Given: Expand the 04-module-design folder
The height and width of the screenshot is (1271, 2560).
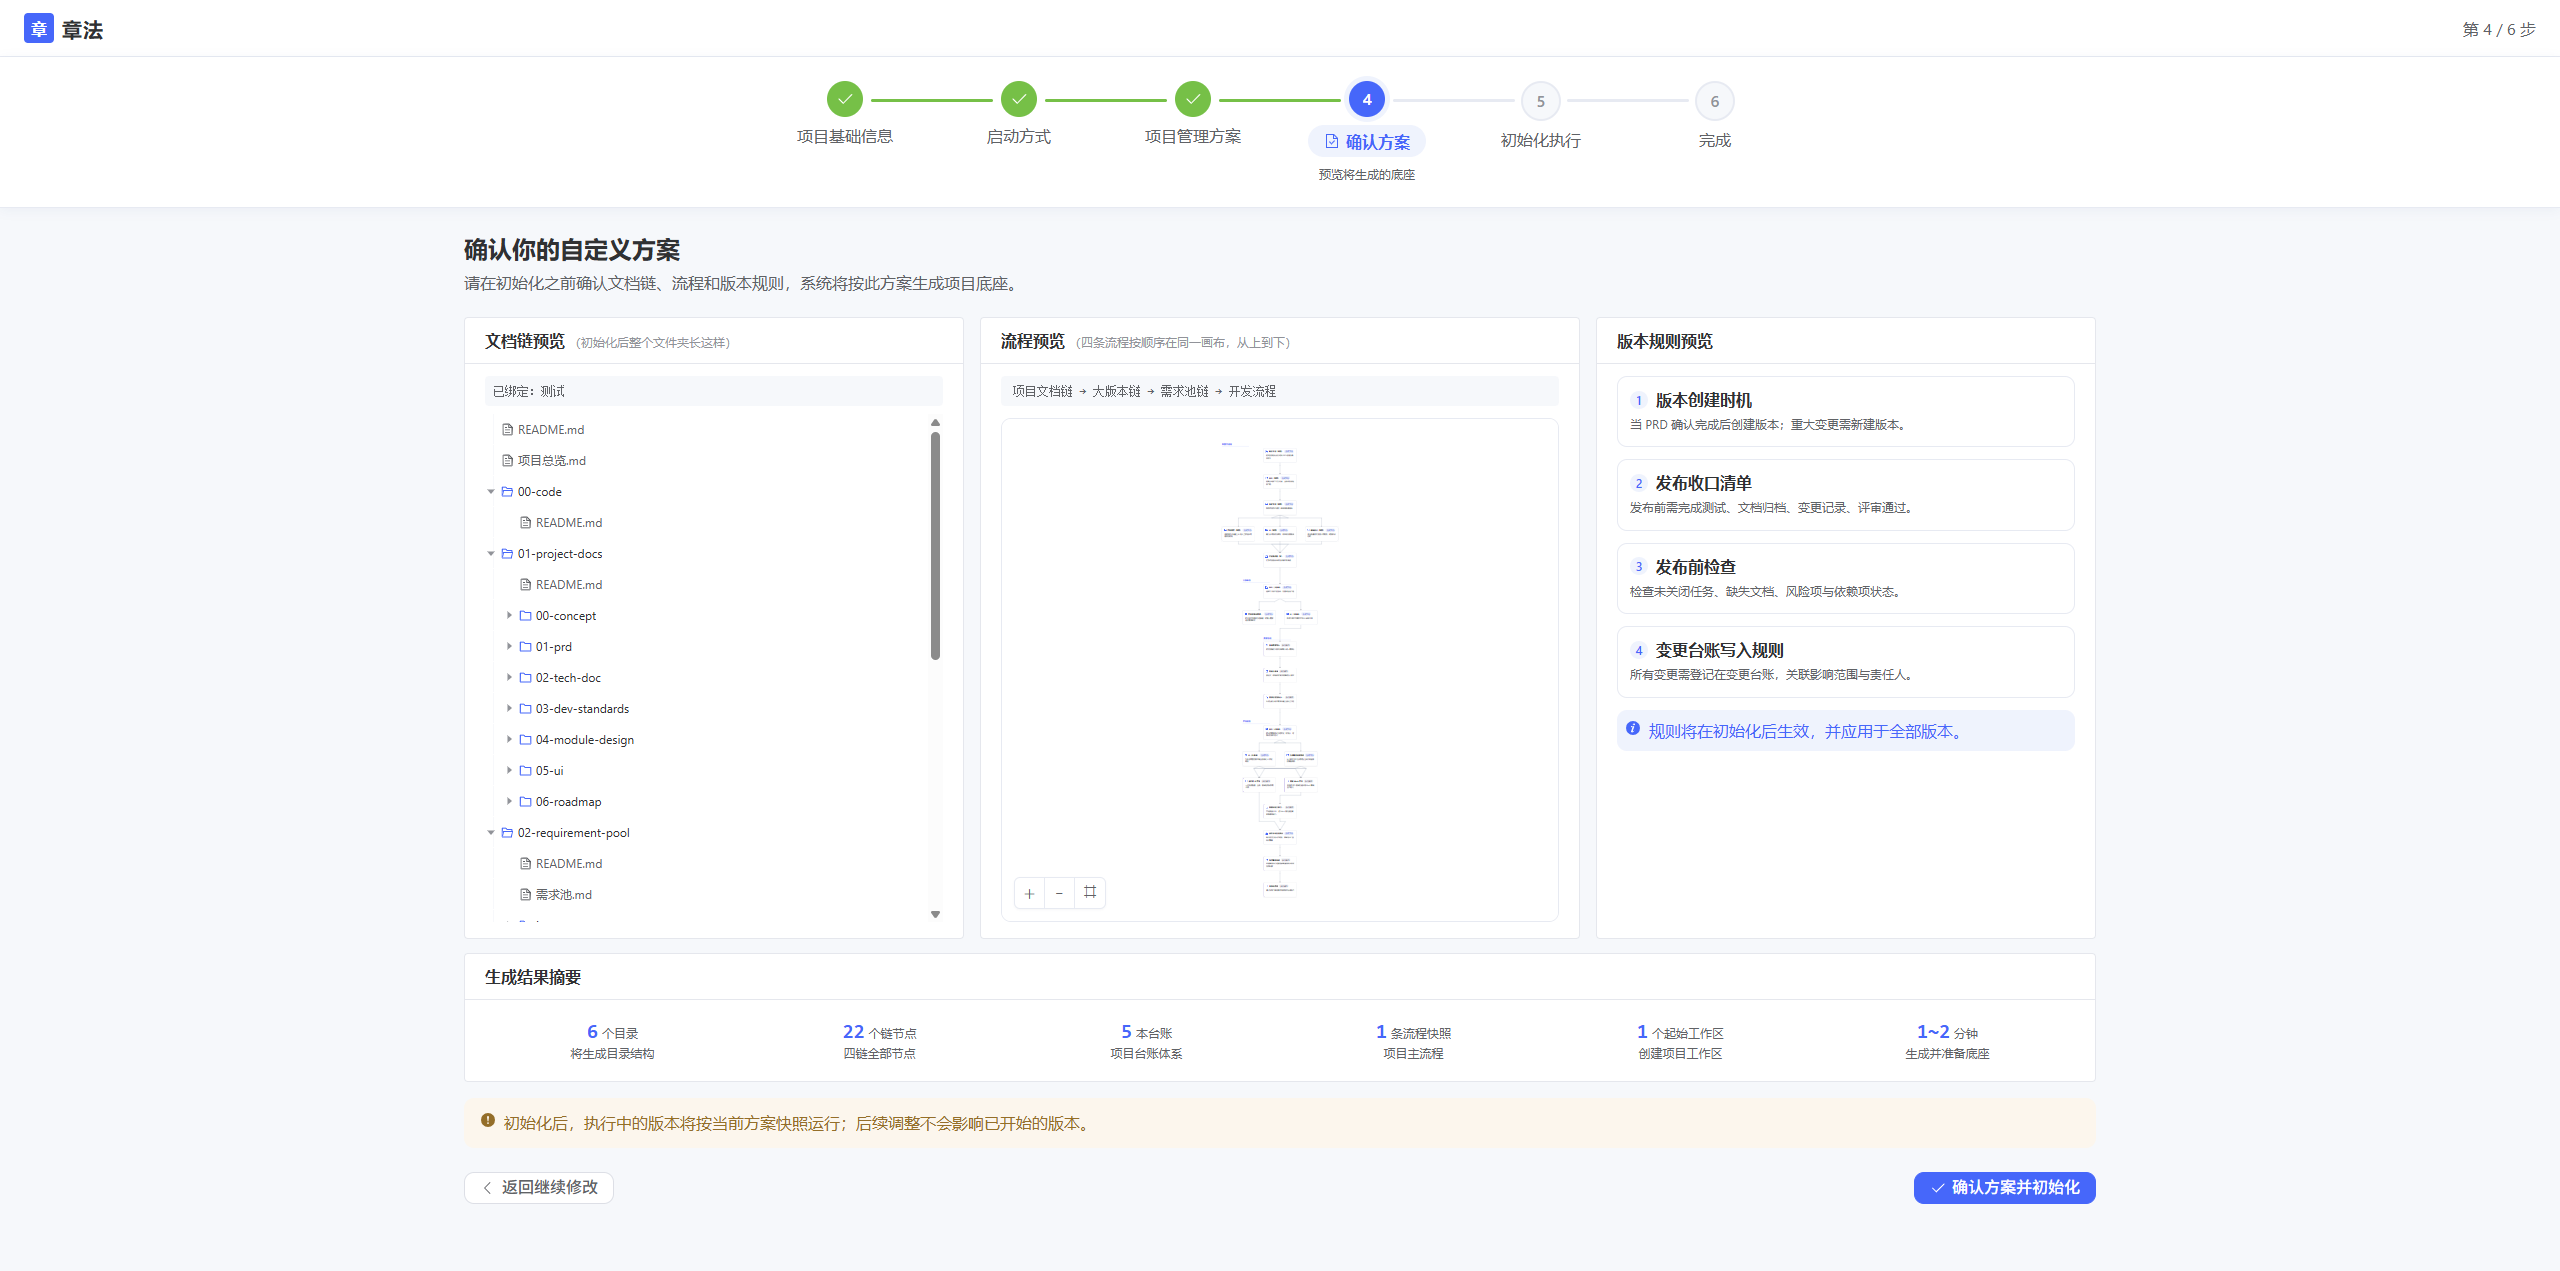Looking at the screenshot, I should click(x=509, y=740).
